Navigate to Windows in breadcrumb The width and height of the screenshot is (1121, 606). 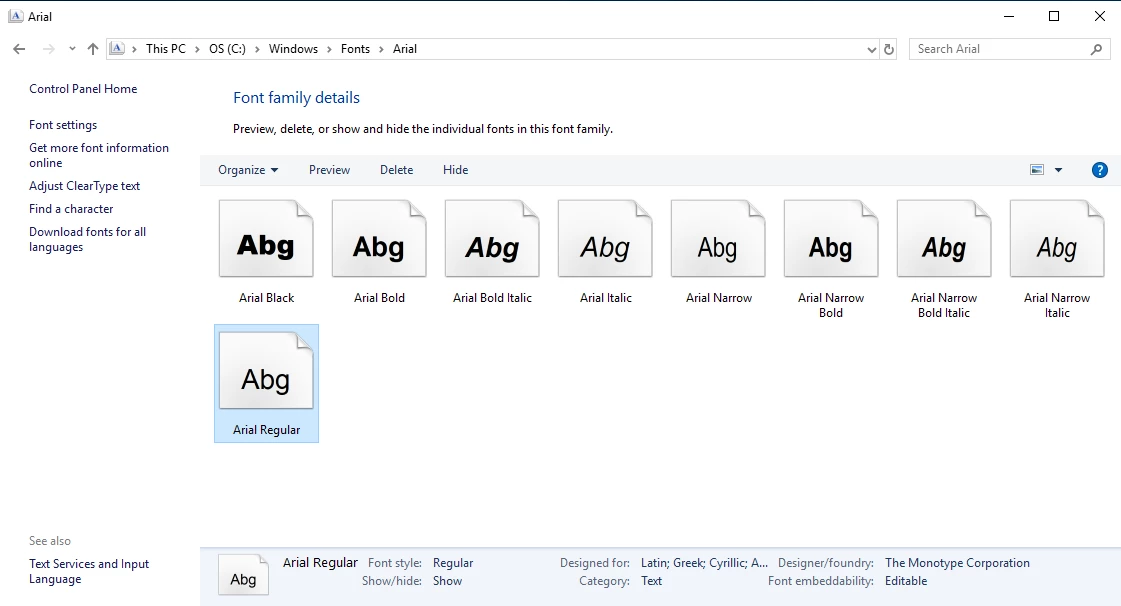coord(293,49)
